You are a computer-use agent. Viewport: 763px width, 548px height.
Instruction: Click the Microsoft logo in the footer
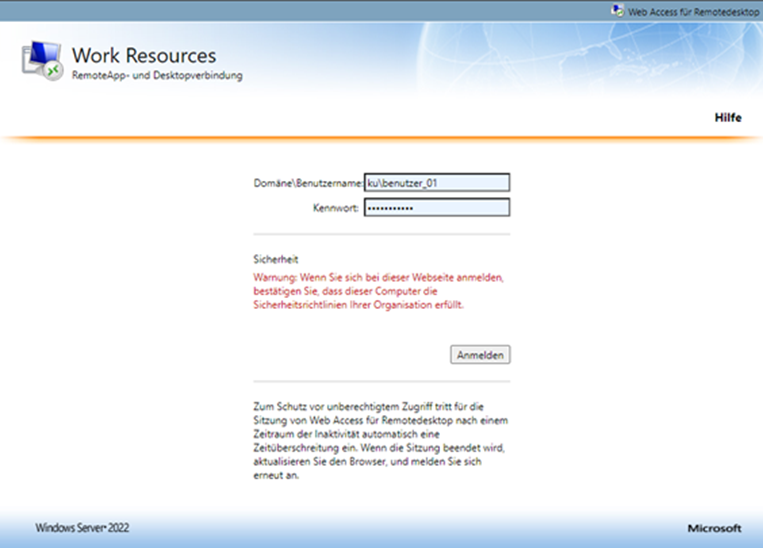(x=714, y=528)
